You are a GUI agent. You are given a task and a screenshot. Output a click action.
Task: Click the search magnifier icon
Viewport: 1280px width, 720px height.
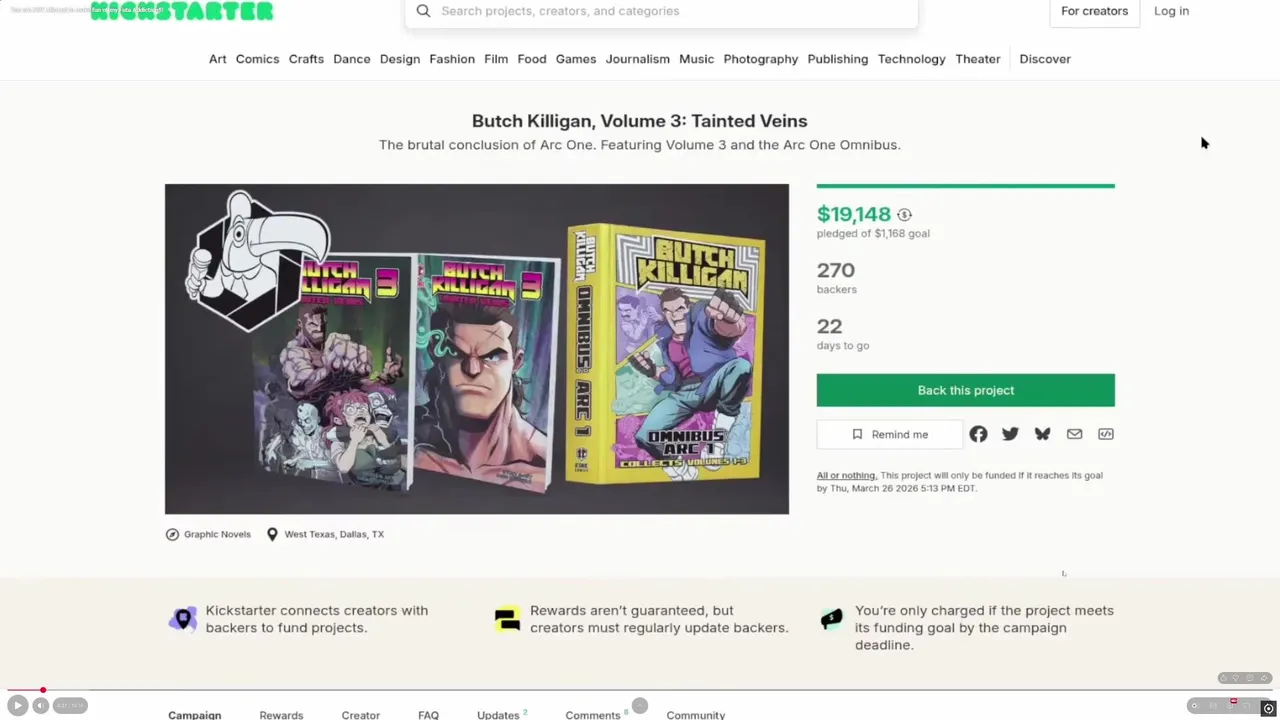coord(423,11)
